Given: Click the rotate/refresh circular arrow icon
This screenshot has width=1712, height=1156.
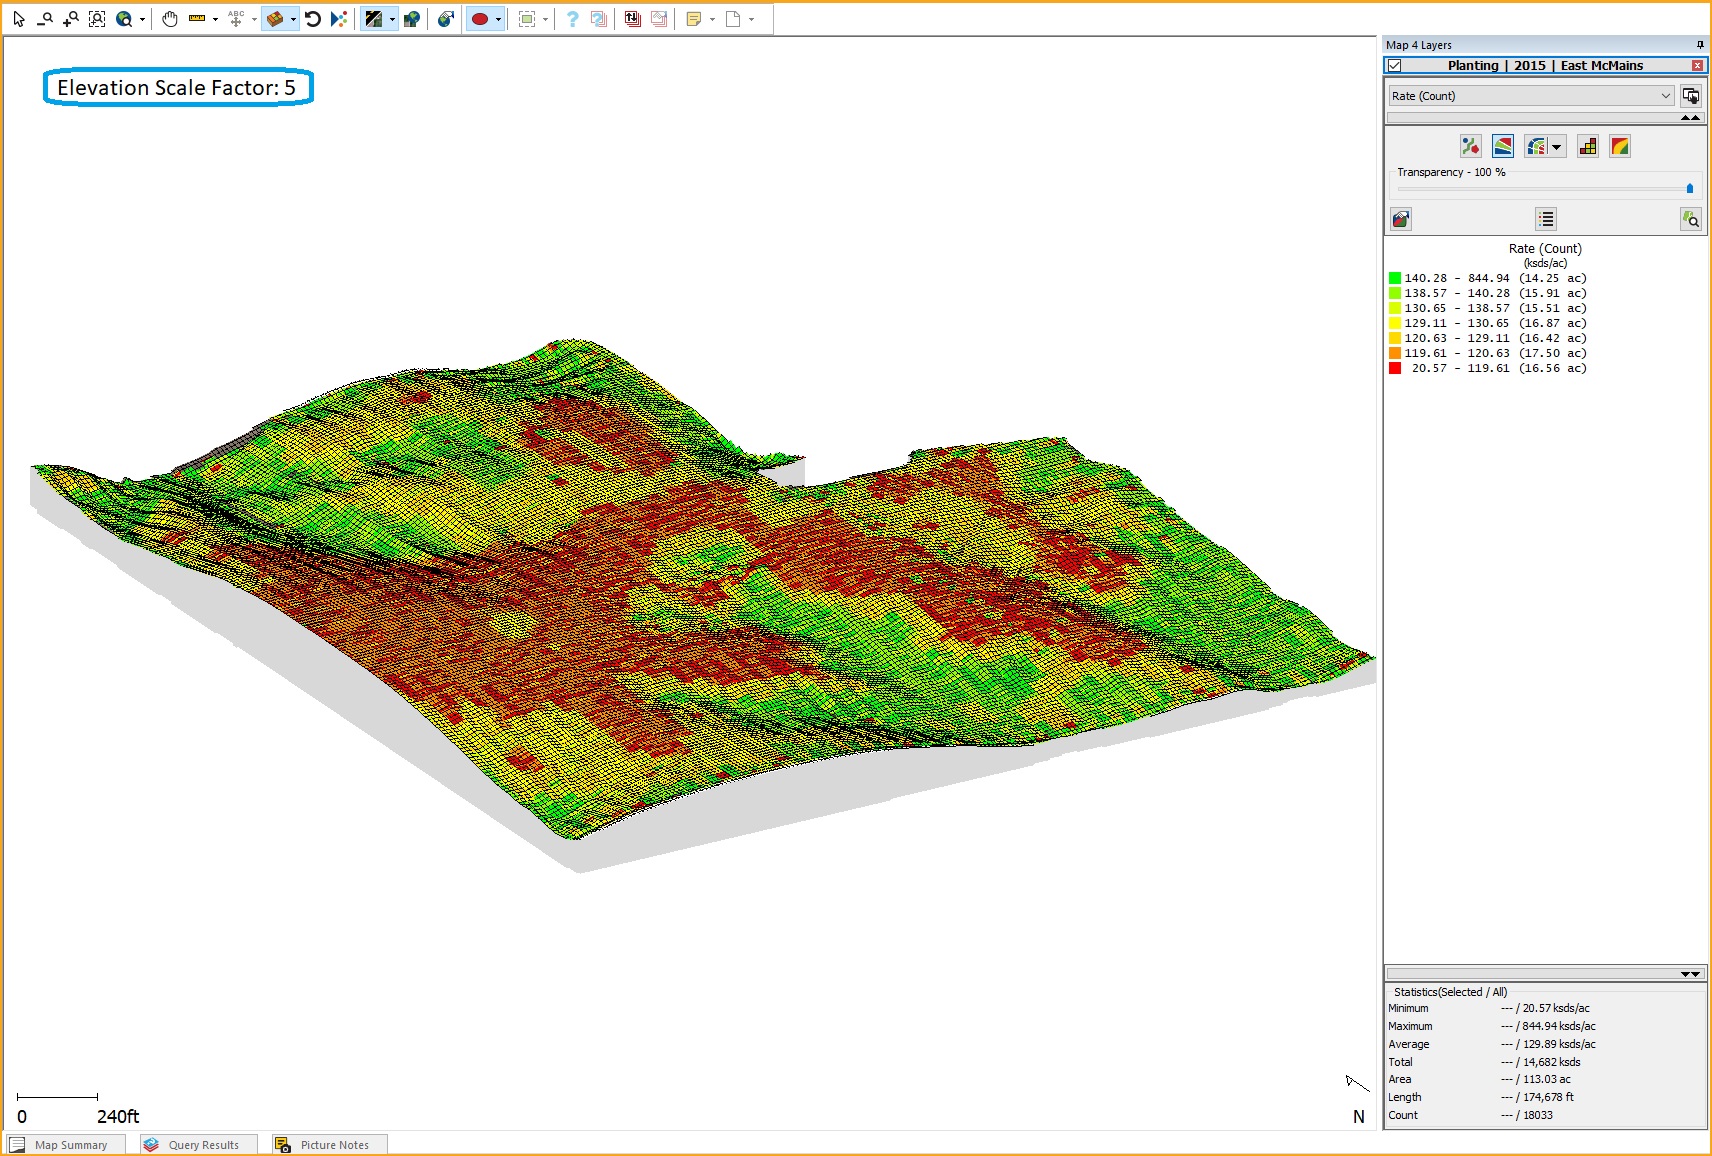Looking at the screenshot, I should tap(313, 19).
